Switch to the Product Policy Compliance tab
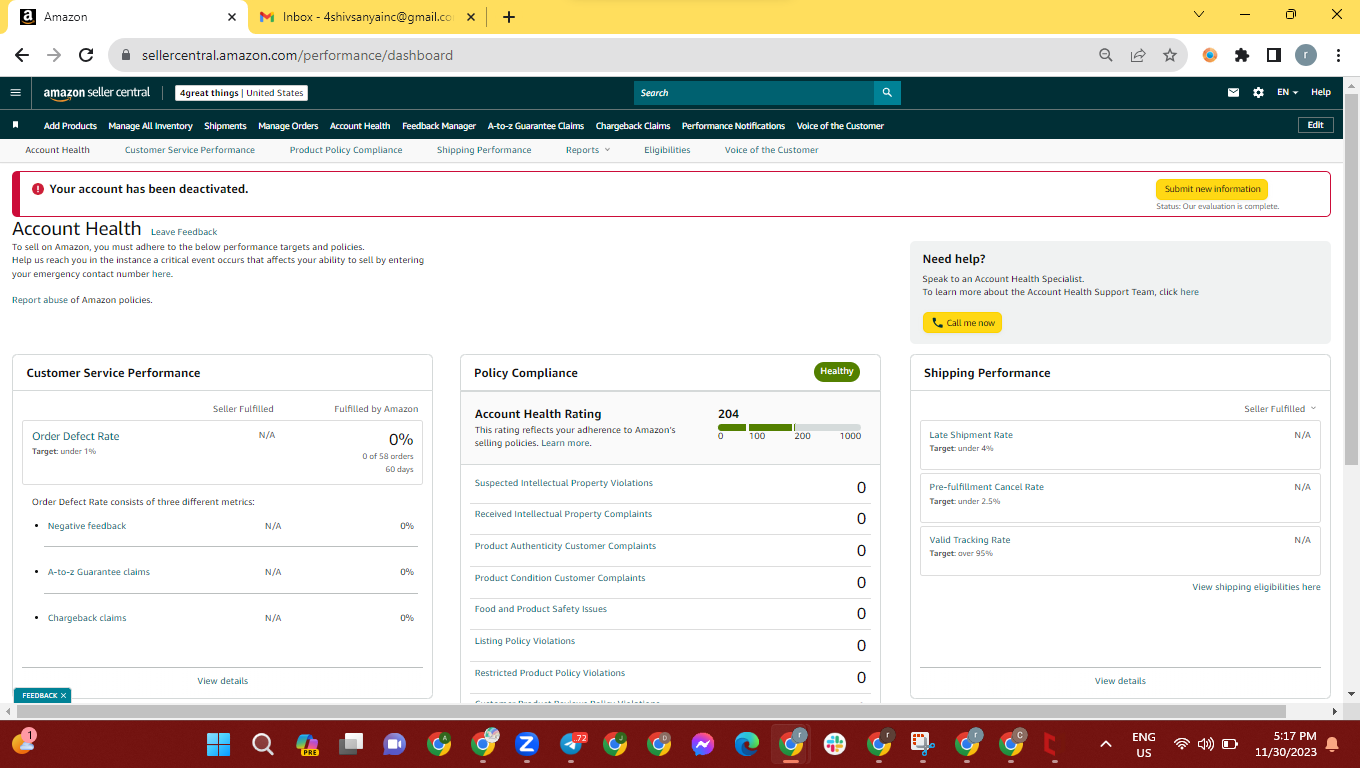 click(x=346, y=150)
